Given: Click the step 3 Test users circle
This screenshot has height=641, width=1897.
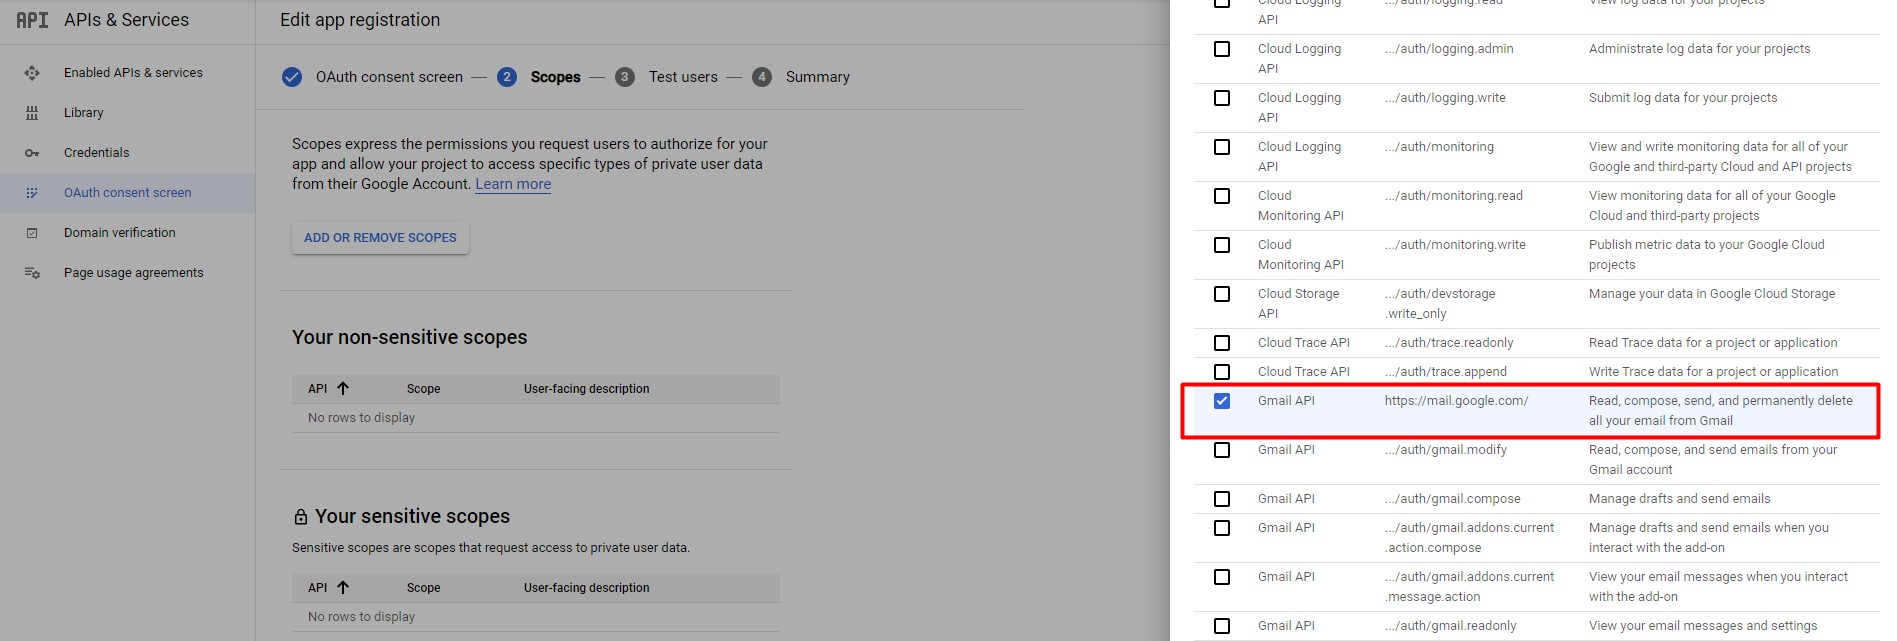Looking at the screenshot, I should (x=625, y=77).
